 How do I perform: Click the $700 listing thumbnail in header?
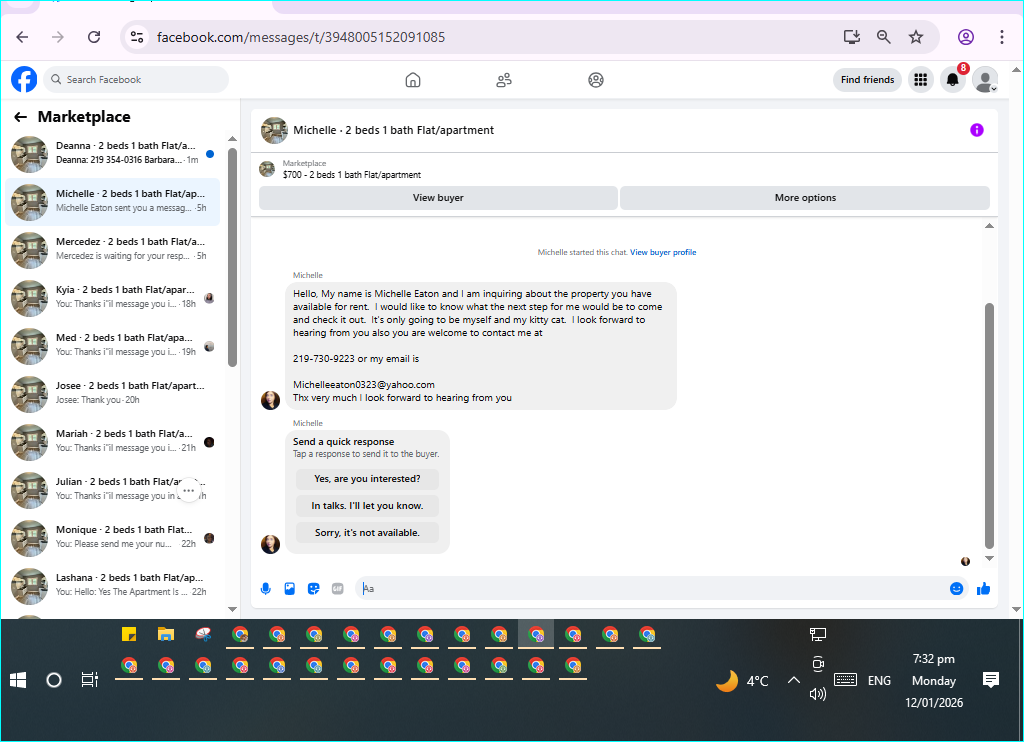267,169
